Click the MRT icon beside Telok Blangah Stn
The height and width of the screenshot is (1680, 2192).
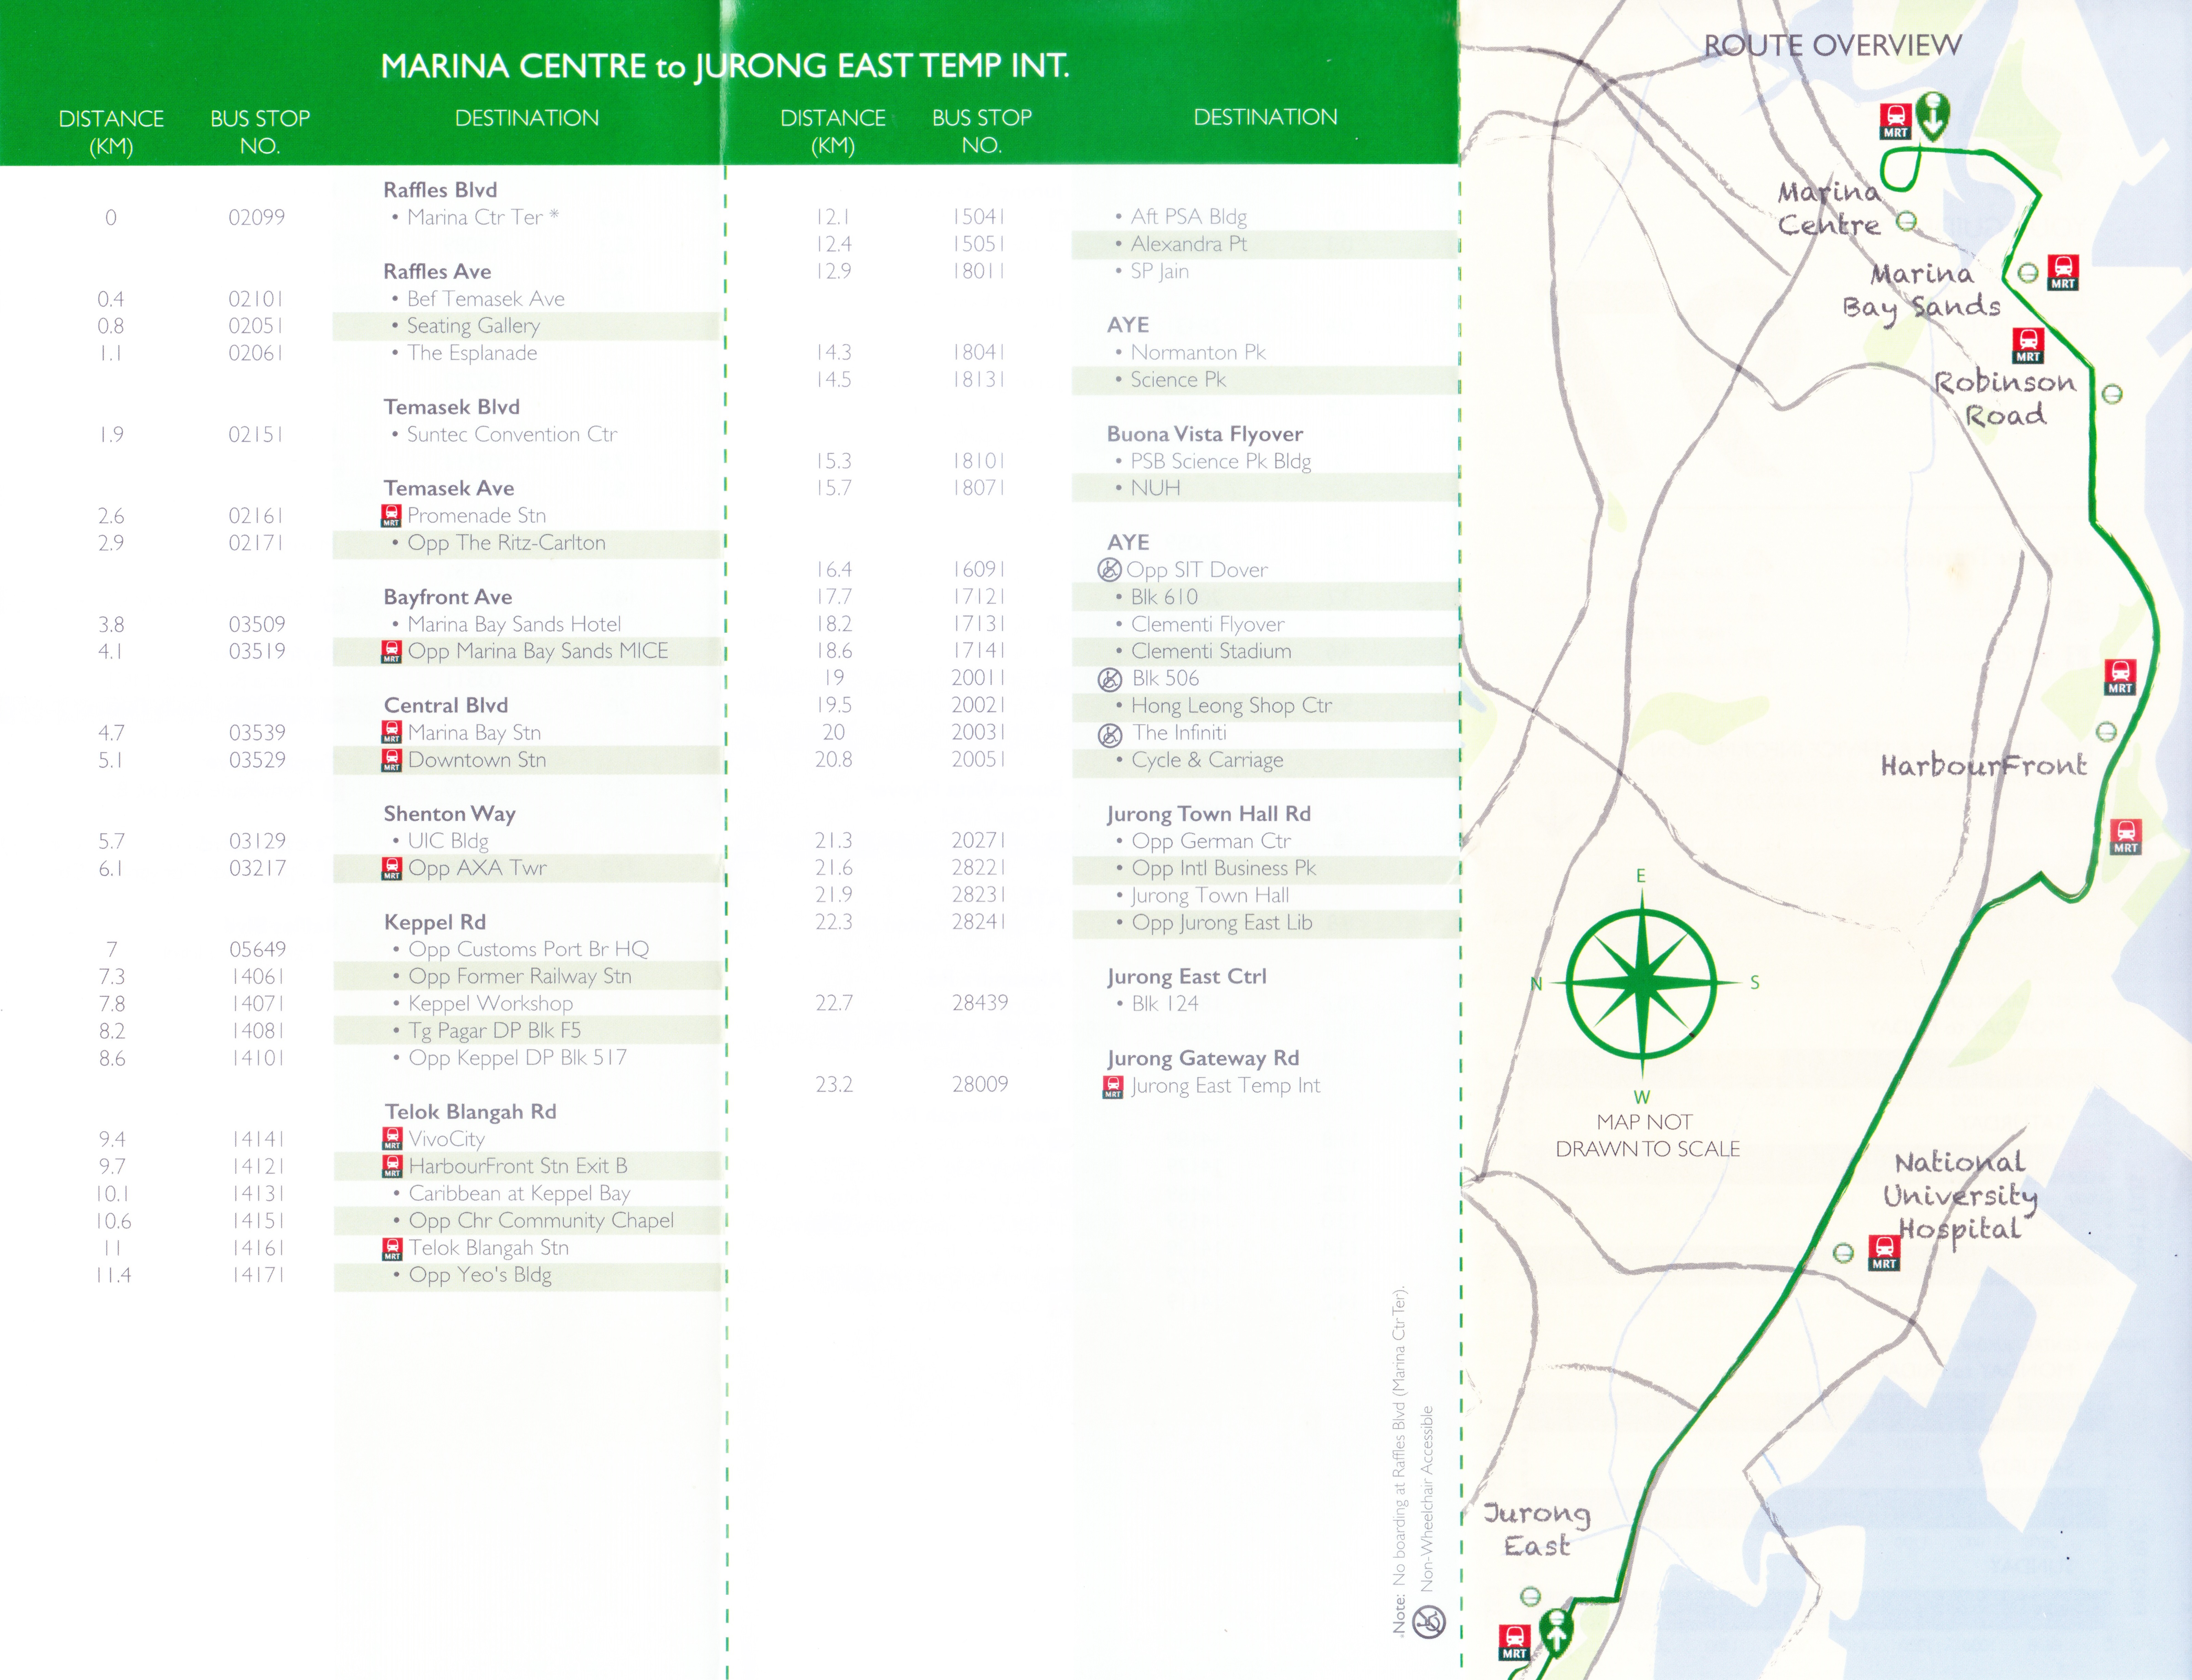pyautogui.click(x=393, y=1249)
